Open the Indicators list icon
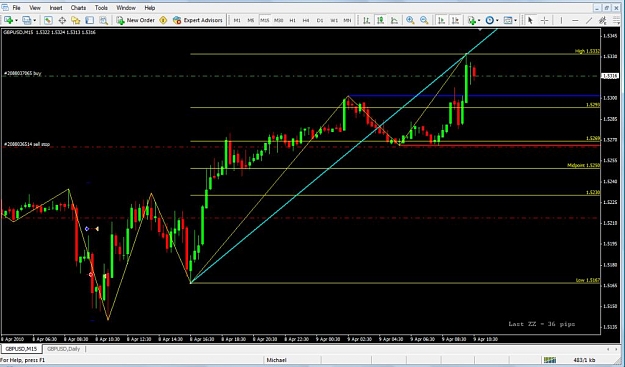This screenshot has height=367, width=625. coord(472,20)
